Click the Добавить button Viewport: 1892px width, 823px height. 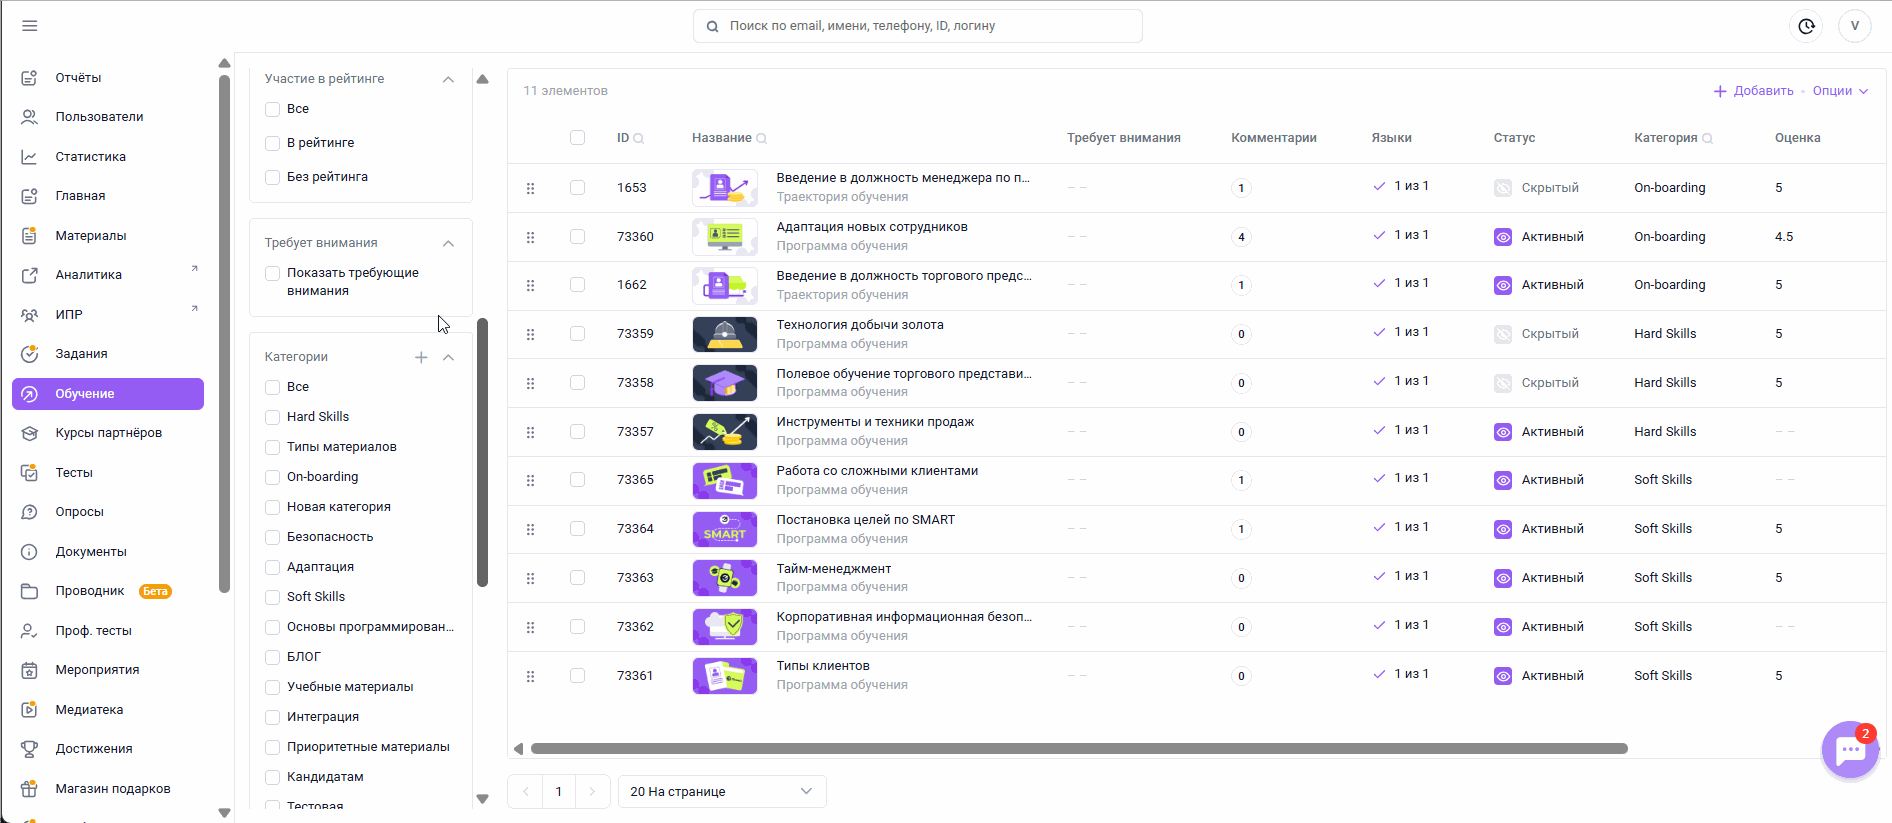[1754, 91]
